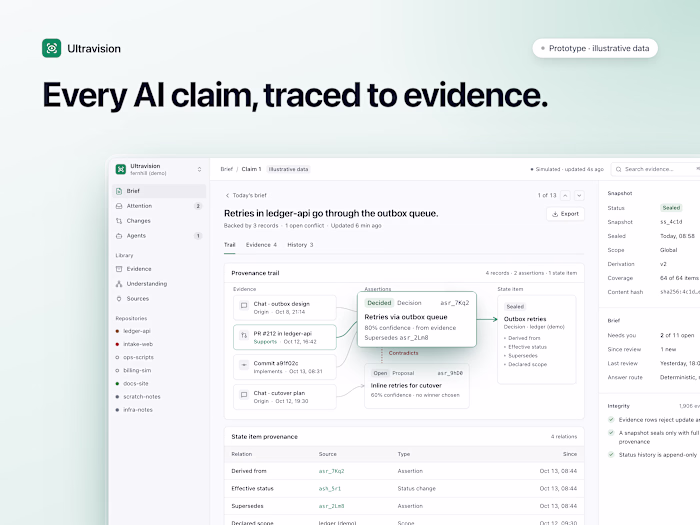Click the Attention inbox icon
The width and height of the screenshot is (700, 525).
point(119,206)
